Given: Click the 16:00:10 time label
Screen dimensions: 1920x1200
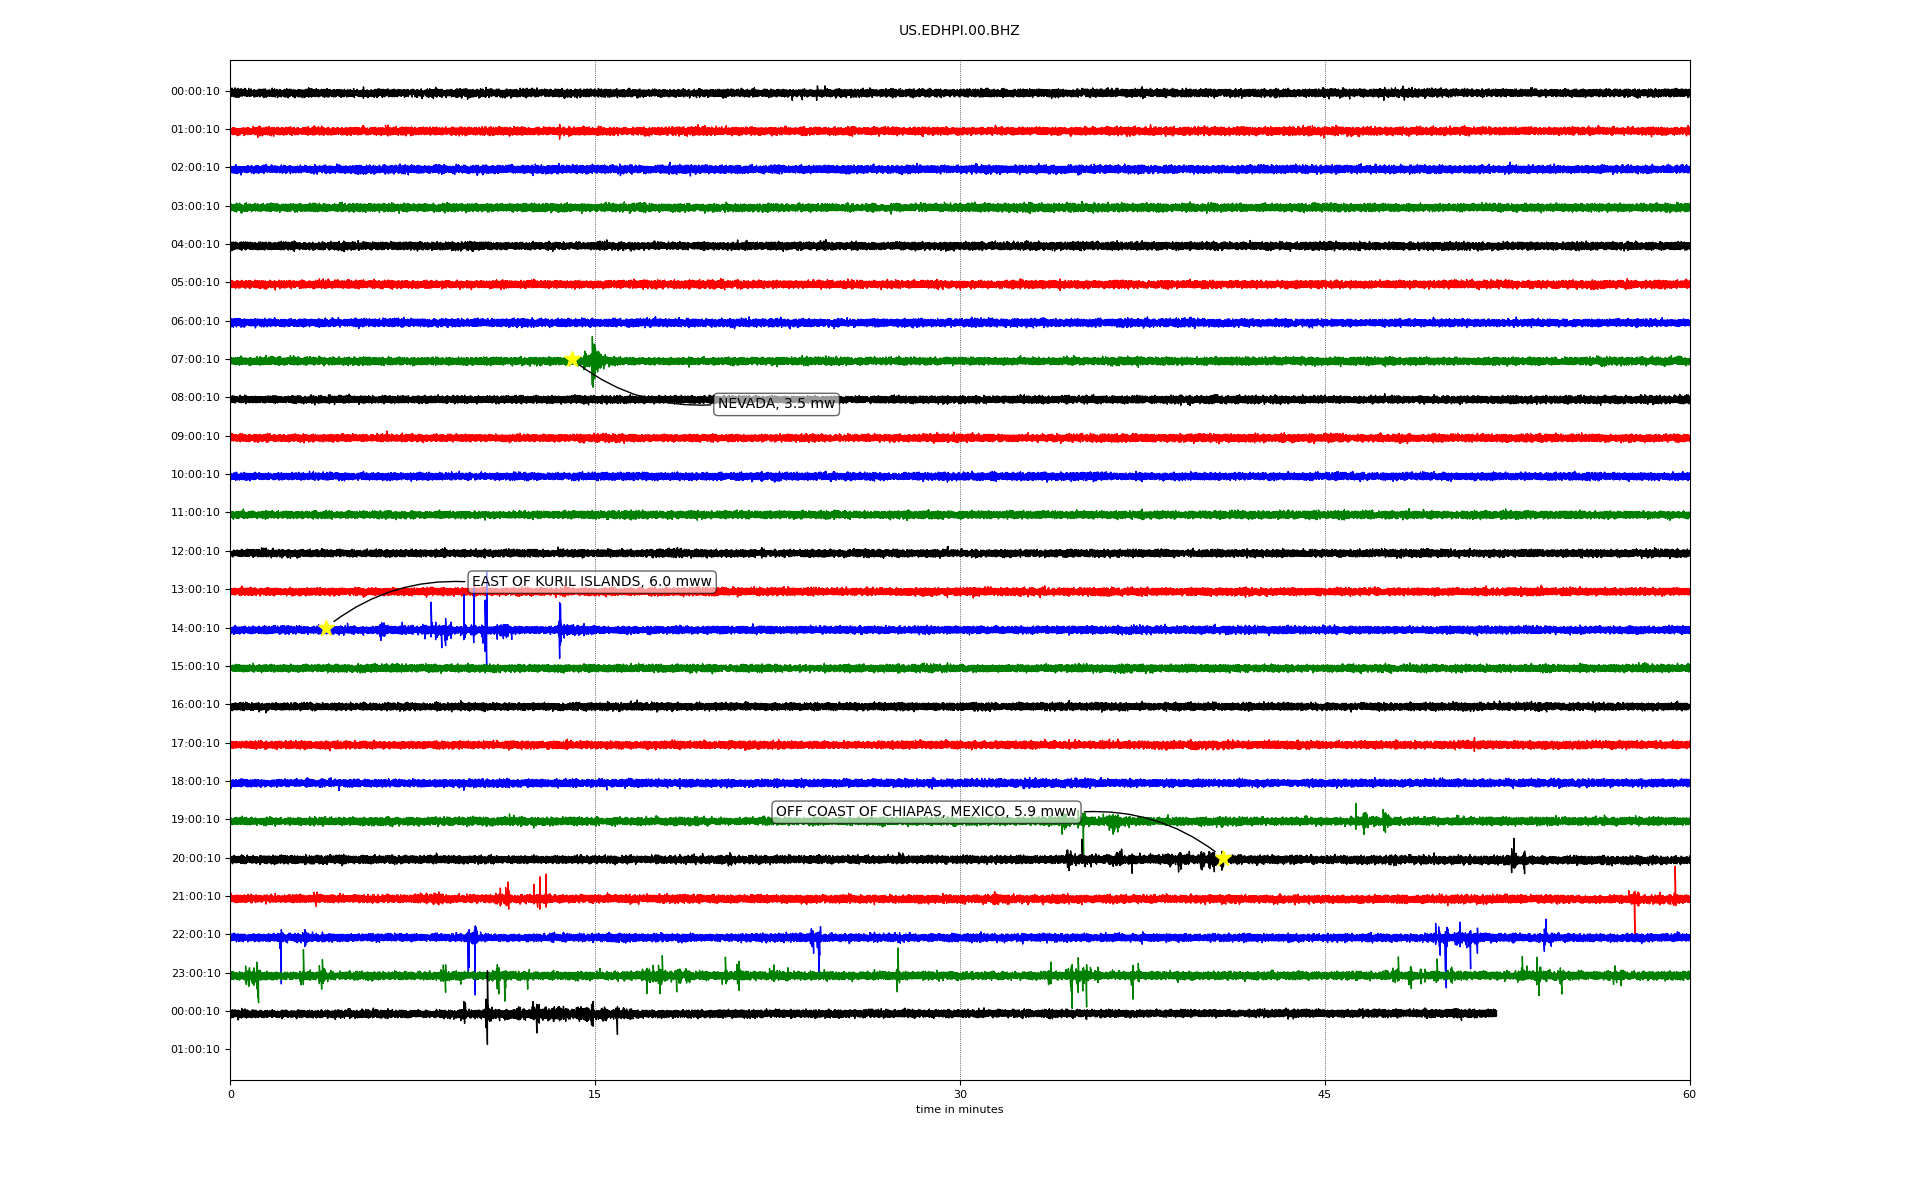Looking at the screenshot, I should coord(195,705).
